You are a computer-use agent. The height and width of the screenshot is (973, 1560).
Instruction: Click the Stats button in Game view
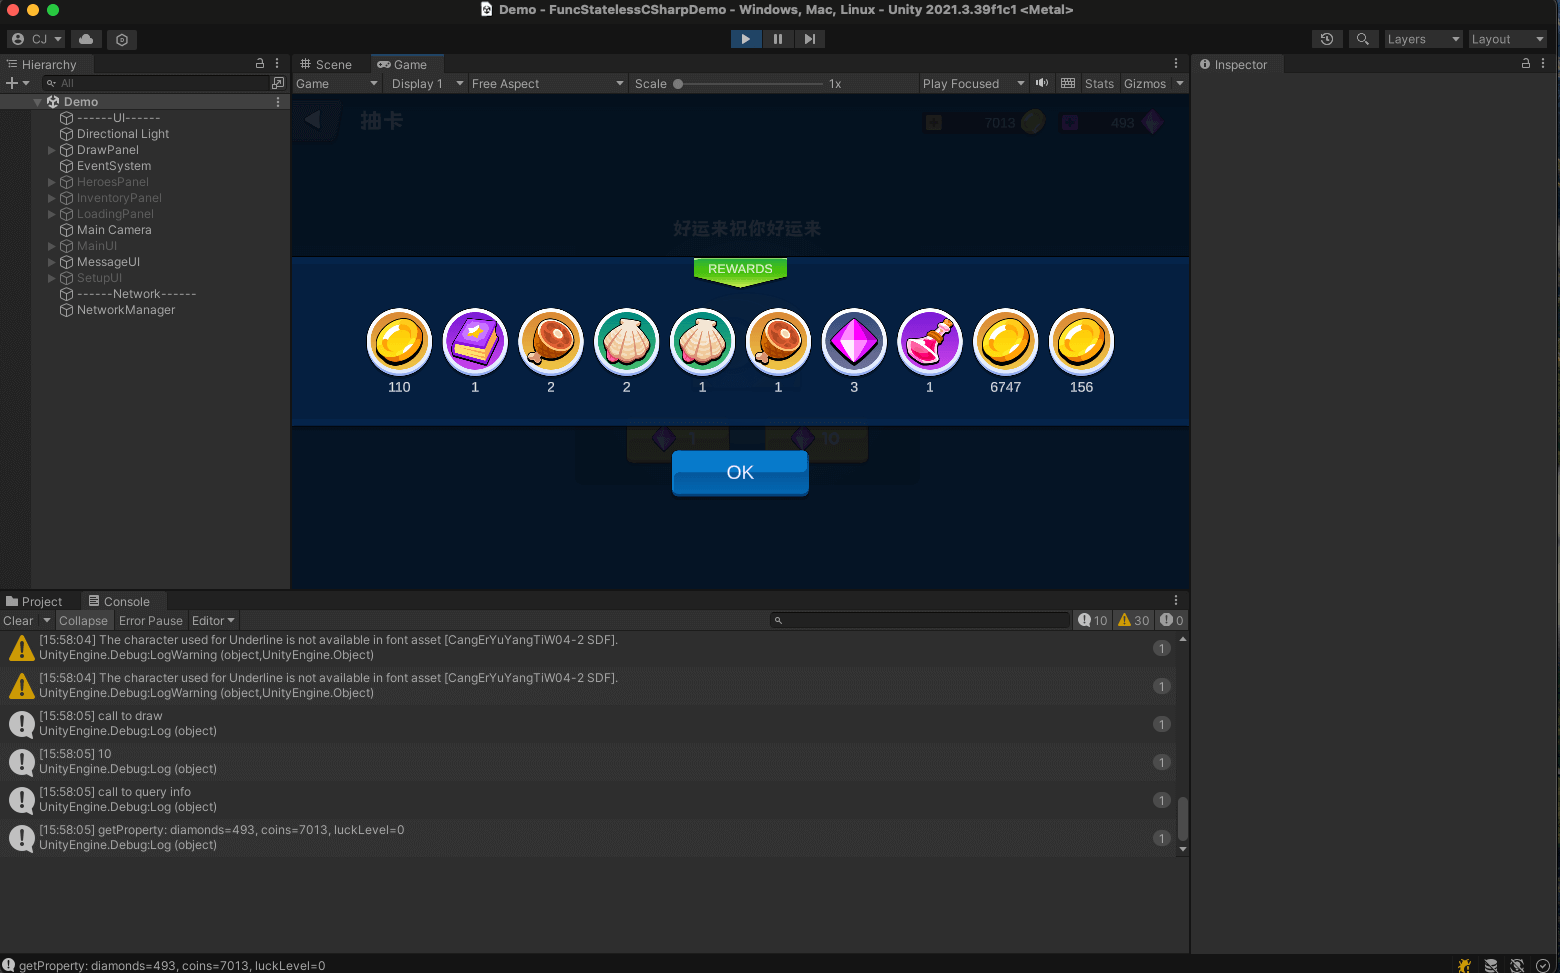(x=1099, y=84)
